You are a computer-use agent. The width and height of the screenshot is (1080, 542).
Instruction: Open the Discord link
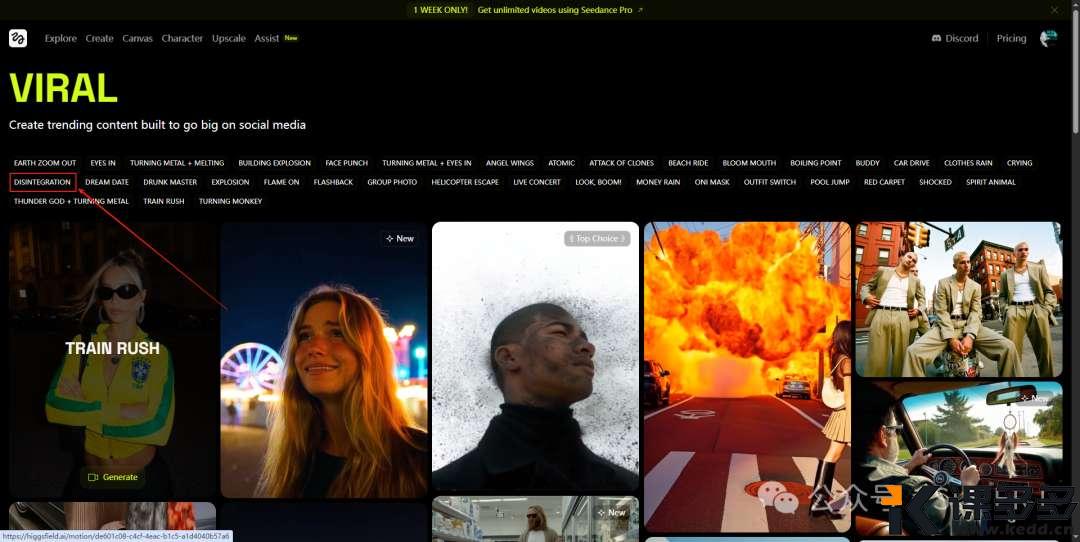(x=955, y=38)
